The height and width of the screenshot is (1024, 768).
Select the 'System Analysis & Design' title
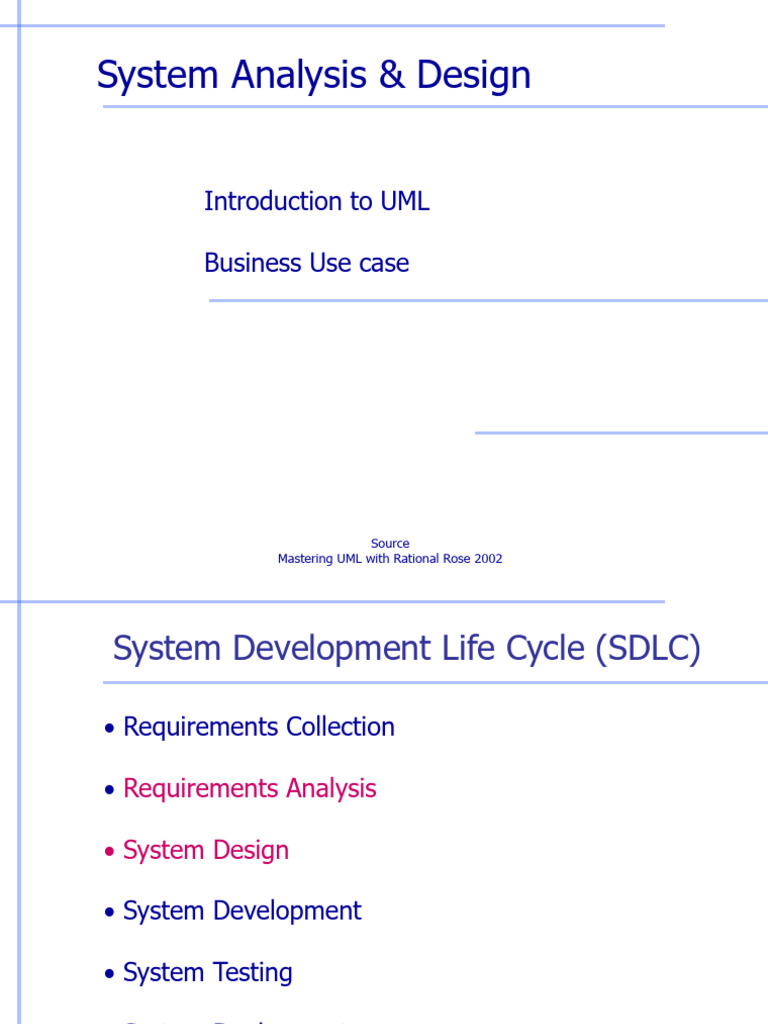313,75
